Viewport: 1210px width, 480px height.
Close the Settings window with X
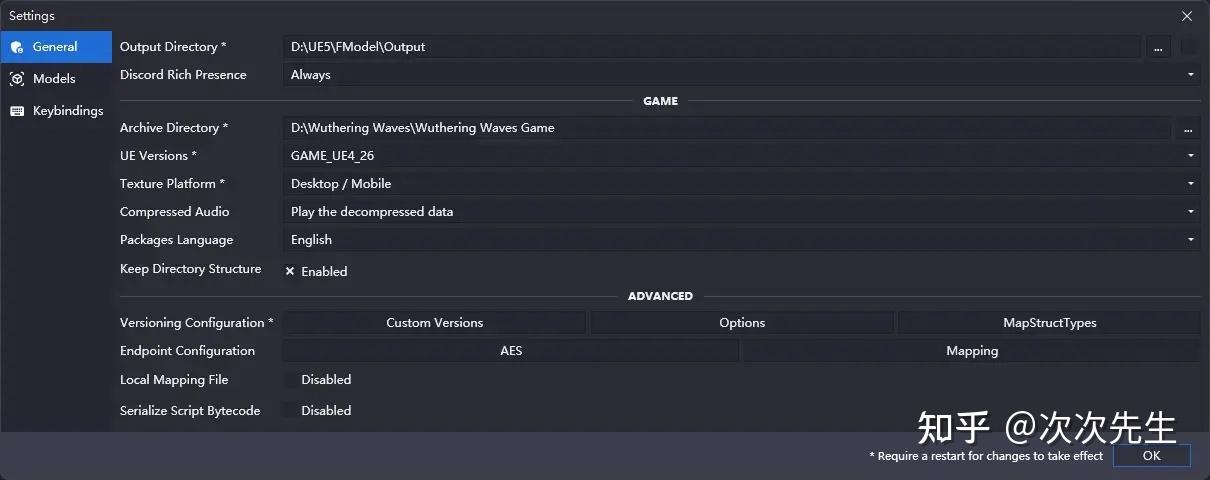(1187, 16)
